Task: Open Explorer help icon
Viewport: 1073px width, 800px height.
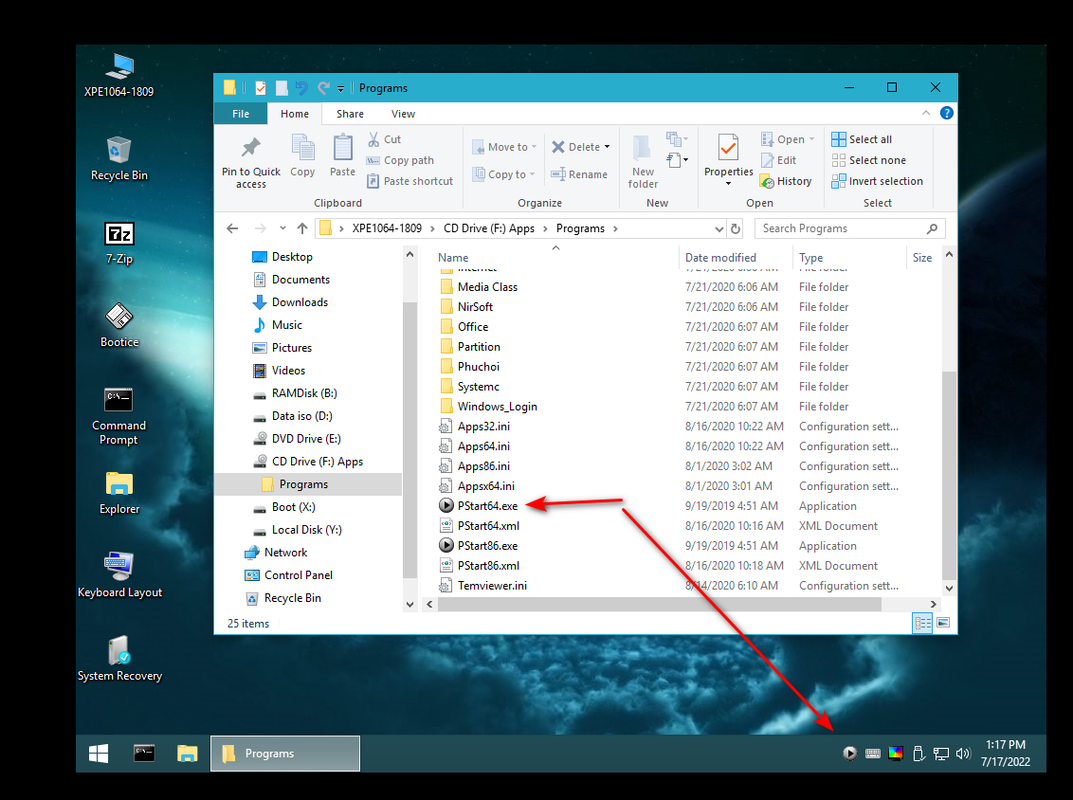Action: [x=946, y=113]
